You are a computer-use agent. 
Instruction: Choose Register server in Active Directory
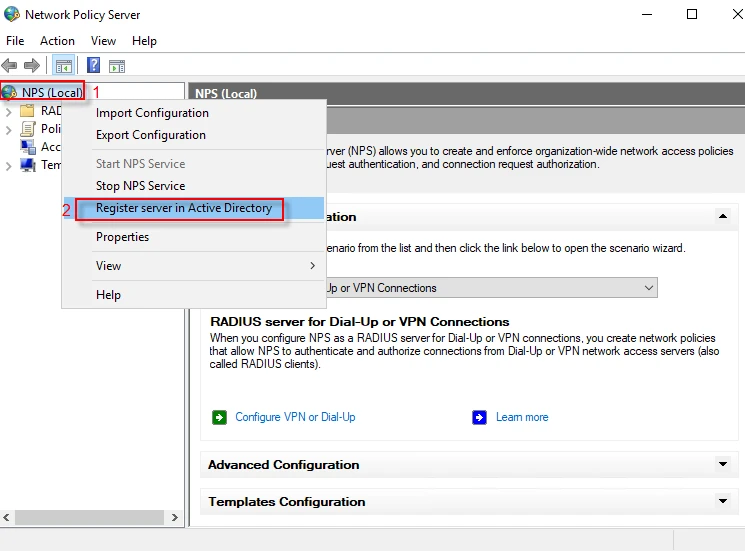coord(183,208)
